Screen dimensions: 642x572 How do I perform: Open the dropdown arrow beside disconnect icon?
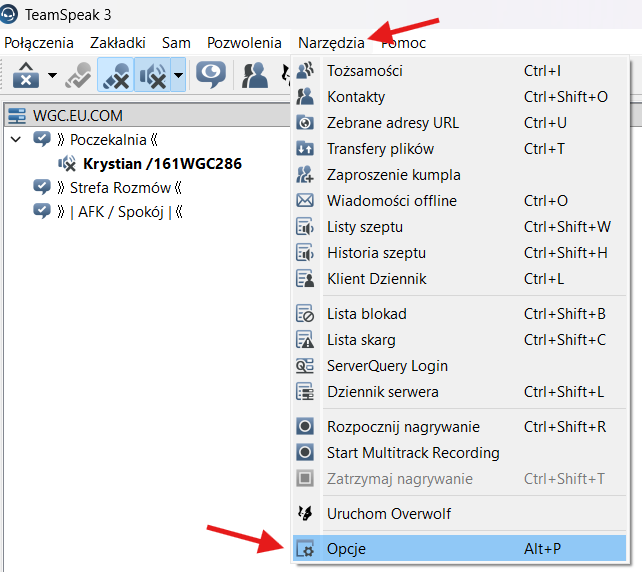click(x=51, y=76)
